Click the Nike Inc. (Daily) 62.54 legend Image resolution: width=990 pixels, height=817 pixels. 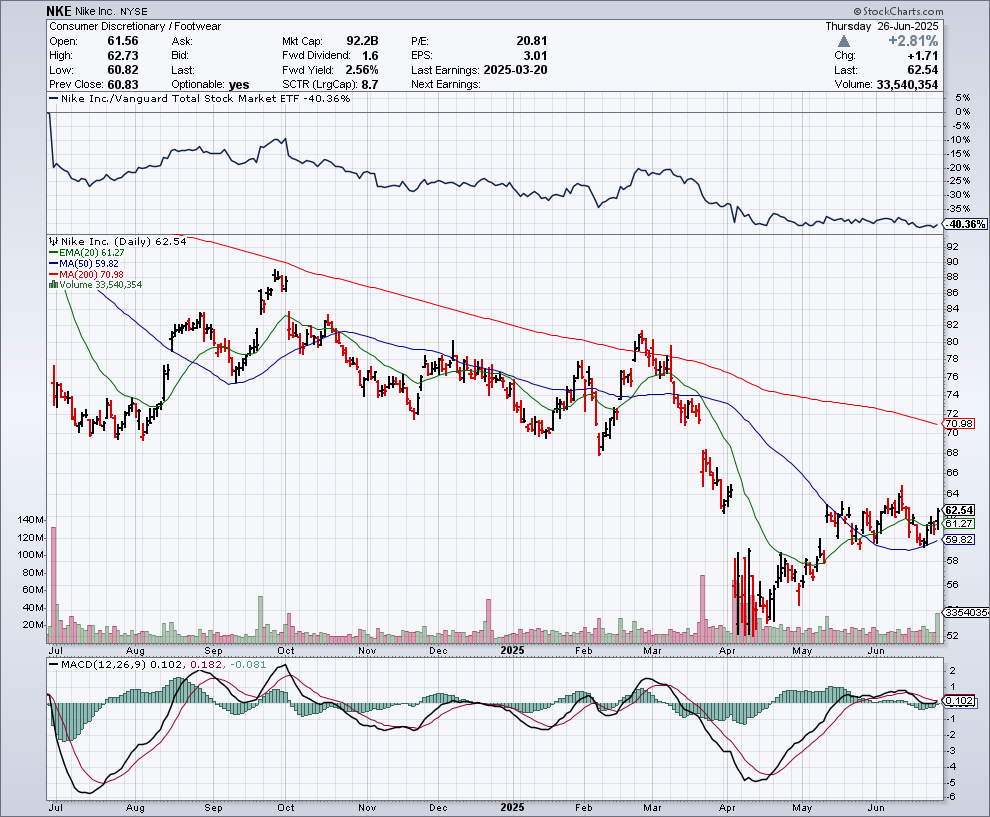(x=119, y=241)
